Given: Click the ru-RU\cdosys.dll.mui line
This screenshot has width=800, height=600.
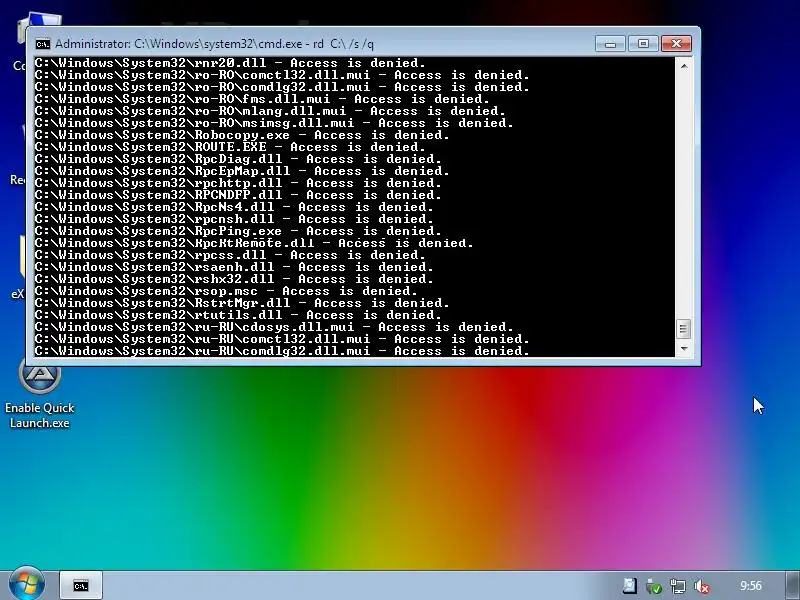Looking at the screenshot, I should 274,327.
